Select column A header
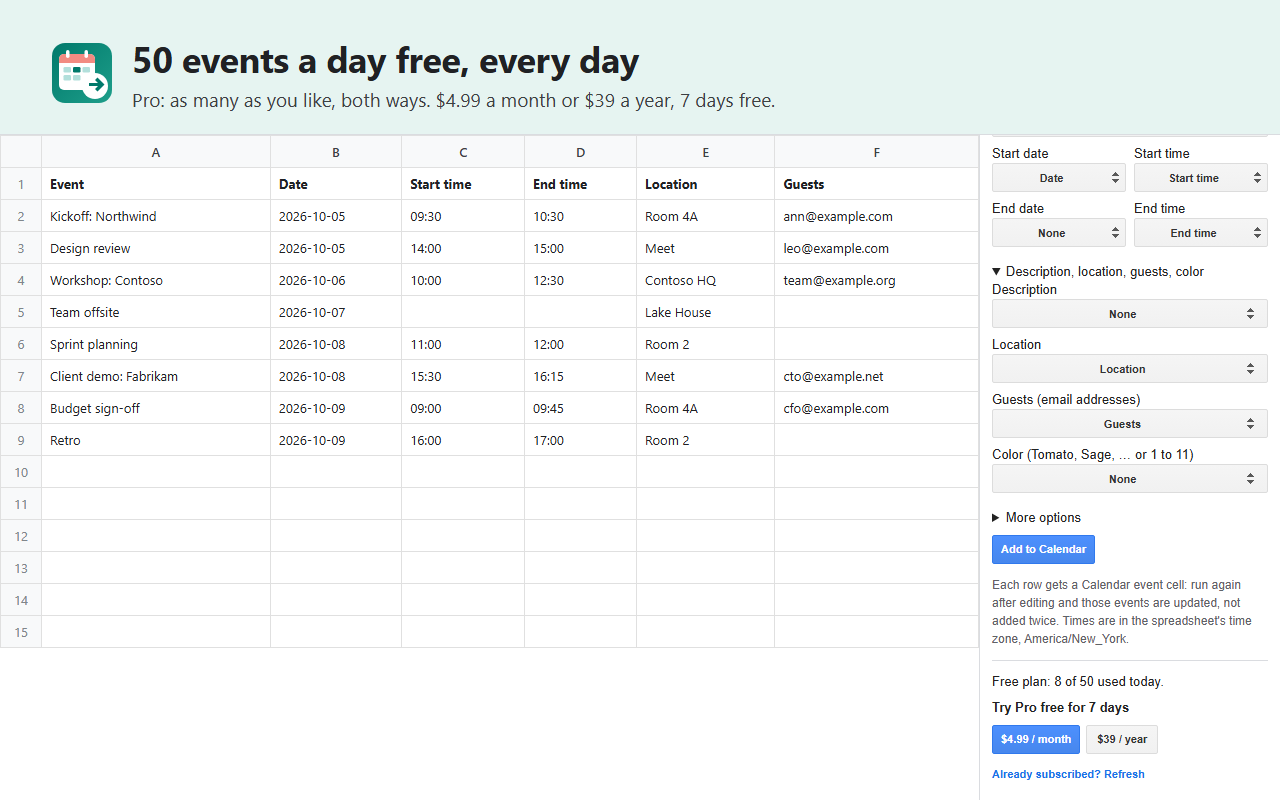 point(156,152)
